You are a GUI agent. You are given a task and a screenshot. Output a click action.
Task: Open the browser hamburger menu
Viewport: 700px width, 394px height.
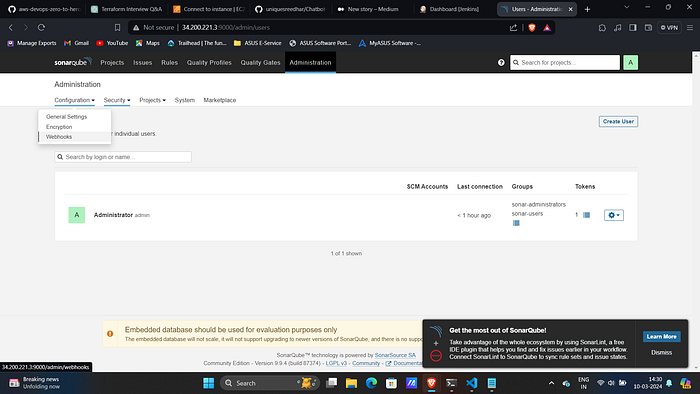click(690, 28)
